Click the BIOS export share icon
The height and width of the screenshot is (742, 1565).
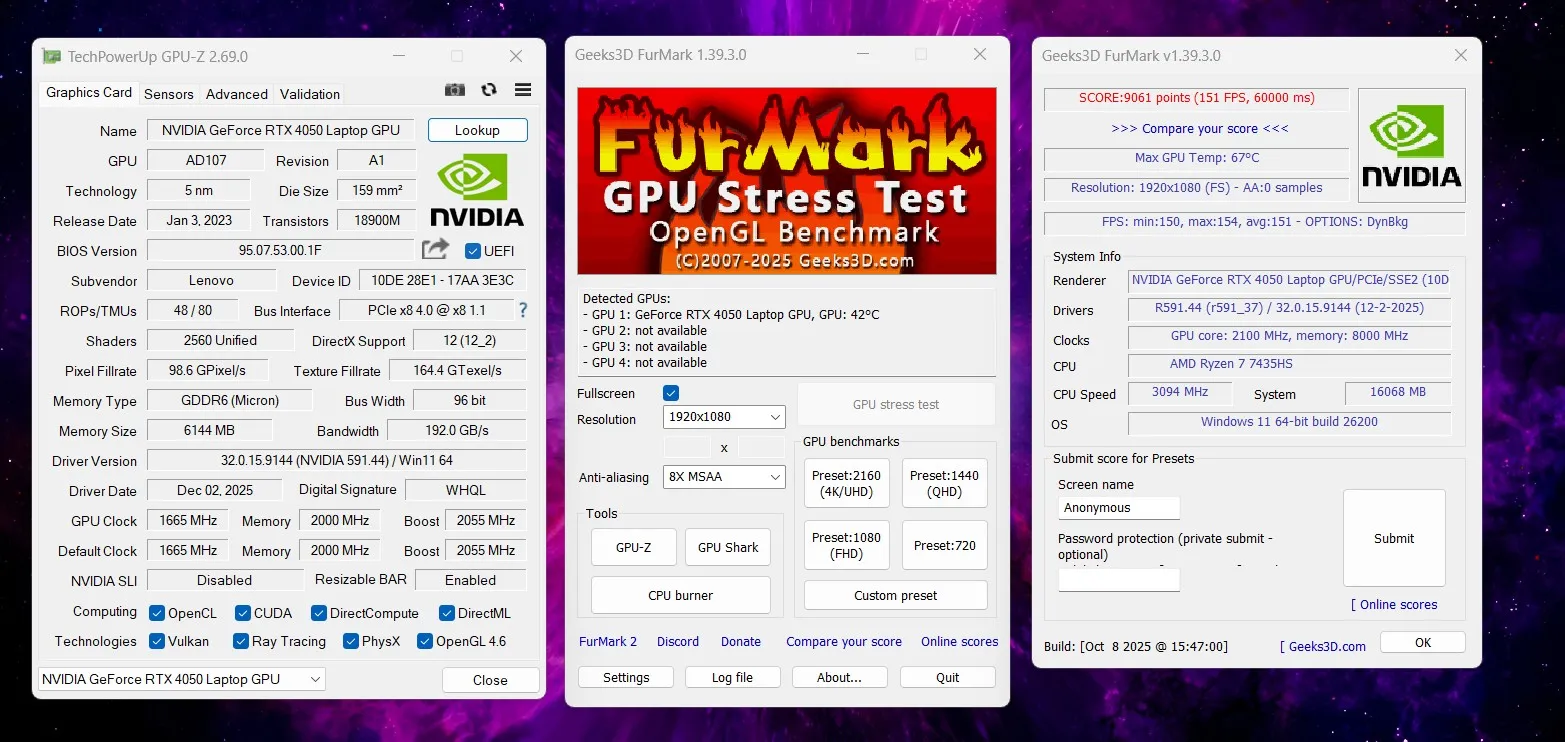tap(436, 250)
